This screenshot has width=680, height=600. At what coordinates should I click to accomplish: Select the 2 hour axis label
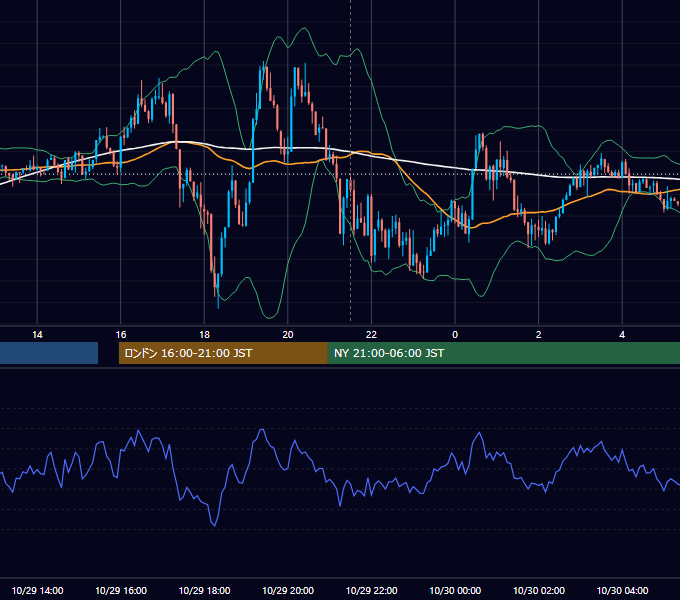(539, 335)
